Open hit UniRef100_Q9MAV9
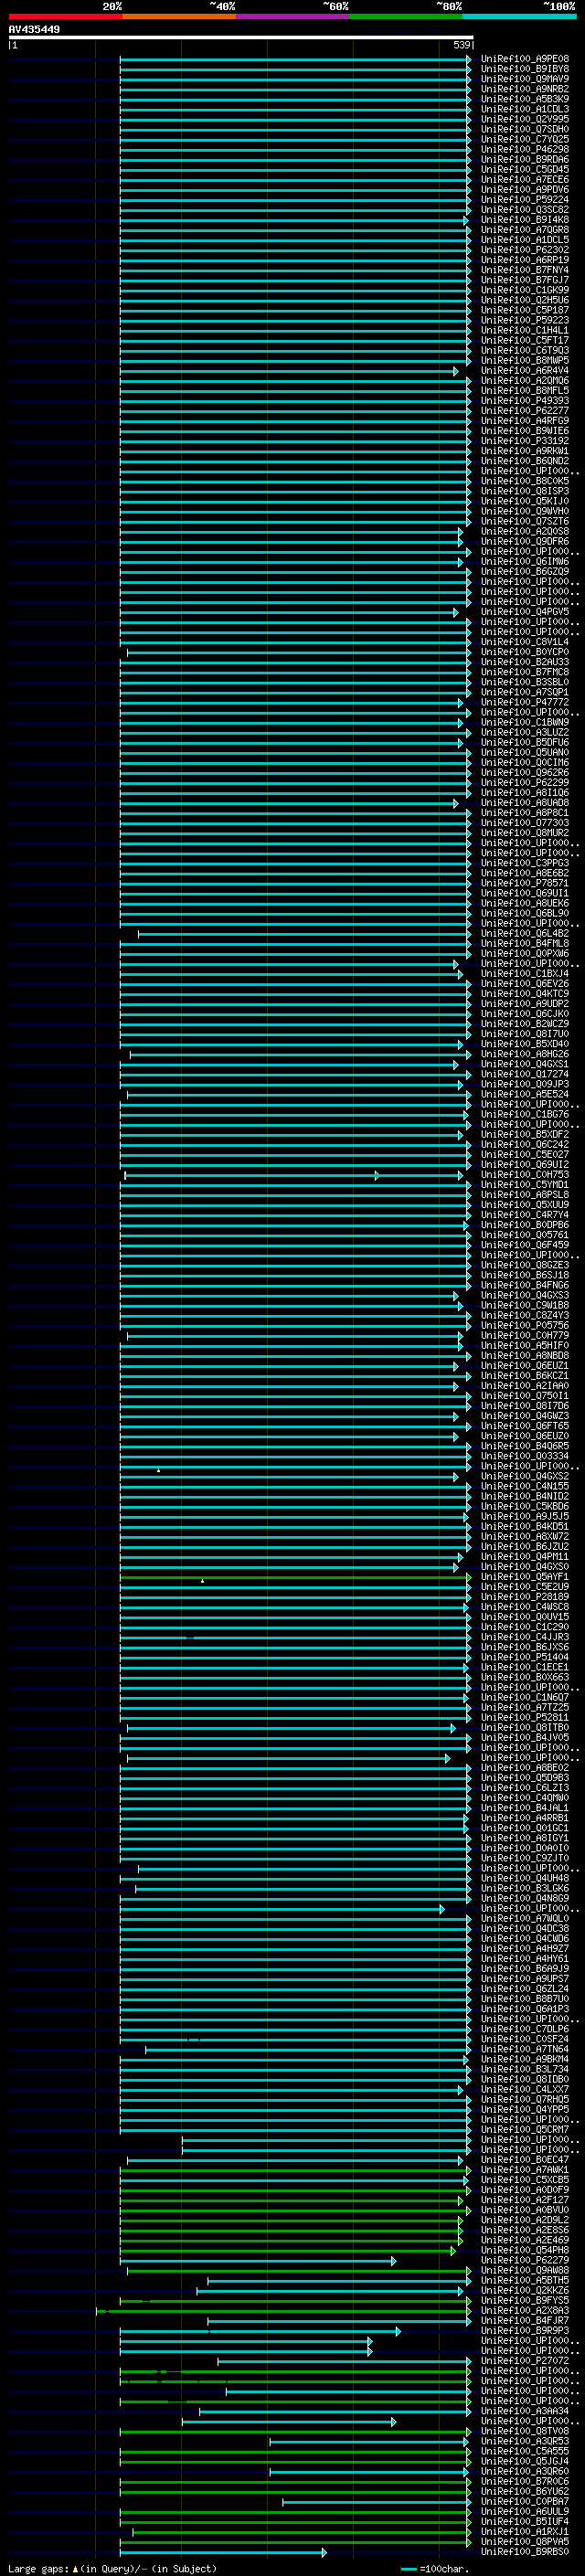 point(524,79)
